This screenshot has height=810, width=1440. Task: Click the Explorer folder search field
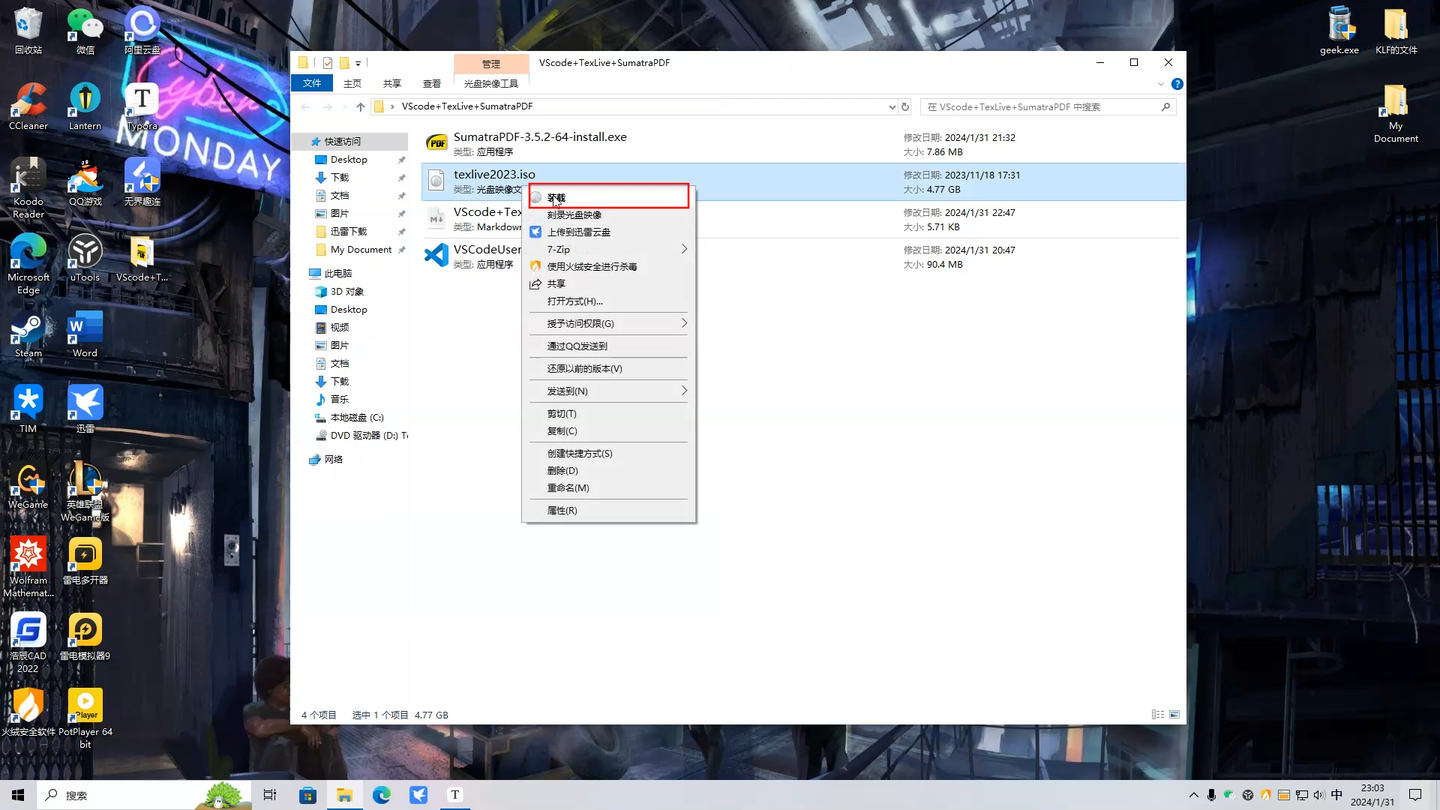click(1048, 106)
